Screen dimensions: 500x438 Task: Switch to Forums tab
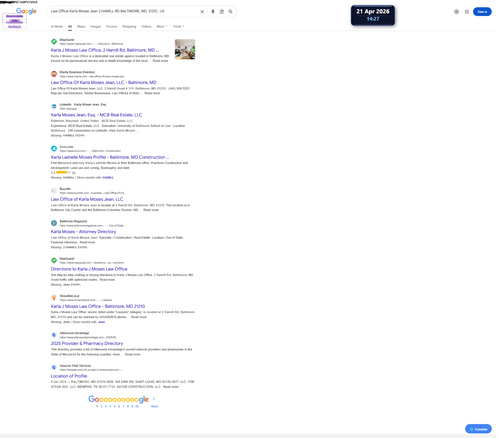click(112, 26)
